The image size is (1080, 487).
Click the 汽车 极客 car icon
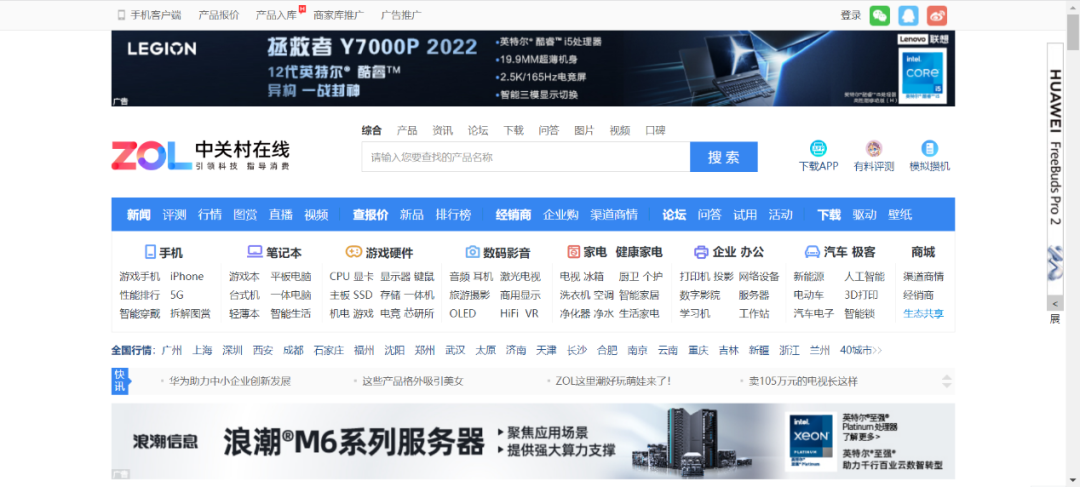click(811, 252)
